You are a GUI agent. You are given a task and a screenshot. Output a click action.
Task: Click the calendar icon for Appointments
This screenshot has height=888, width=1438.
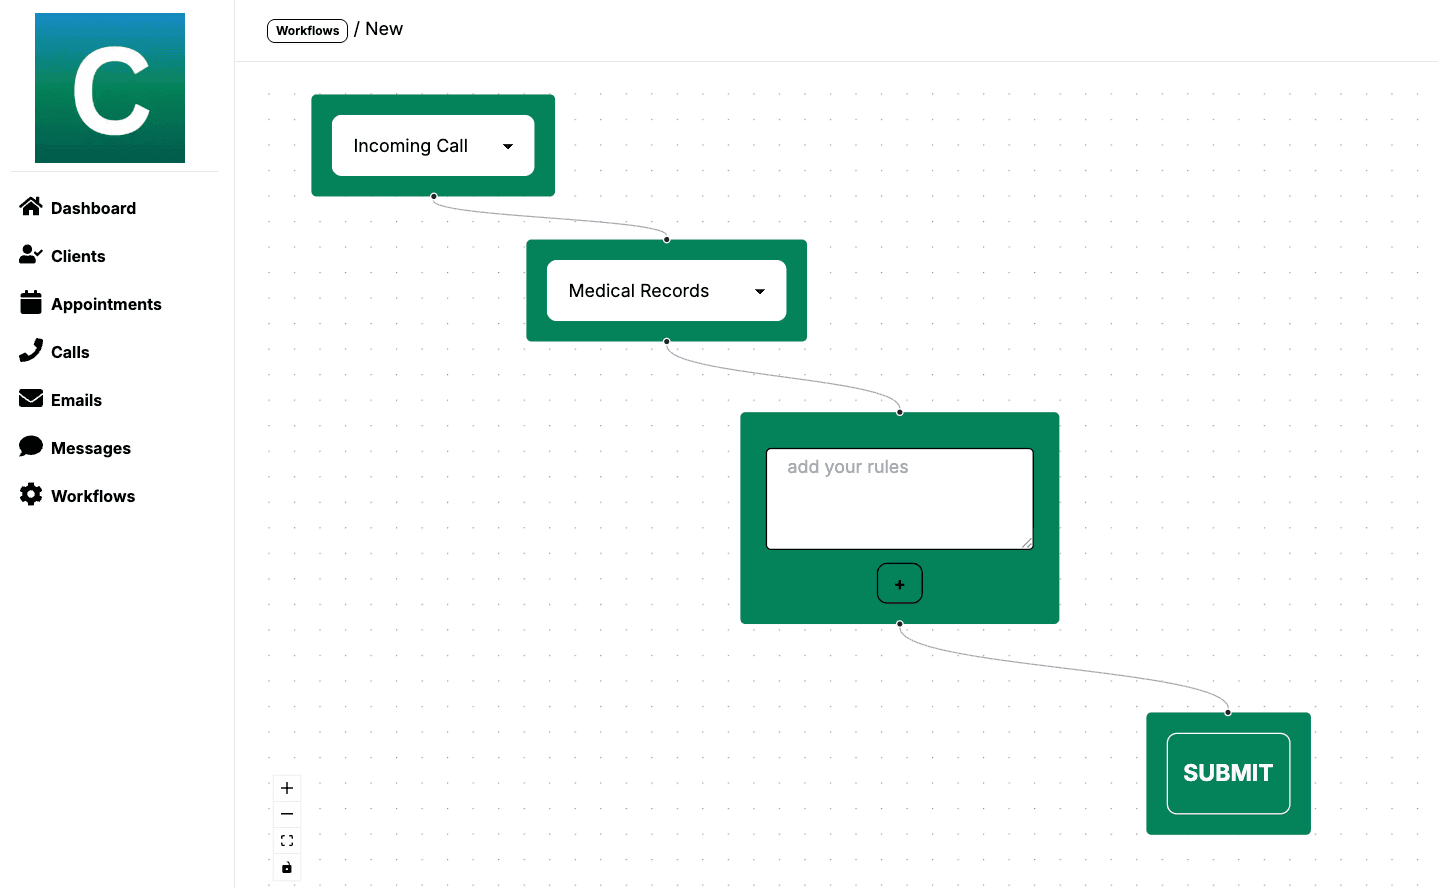point(31,303)
